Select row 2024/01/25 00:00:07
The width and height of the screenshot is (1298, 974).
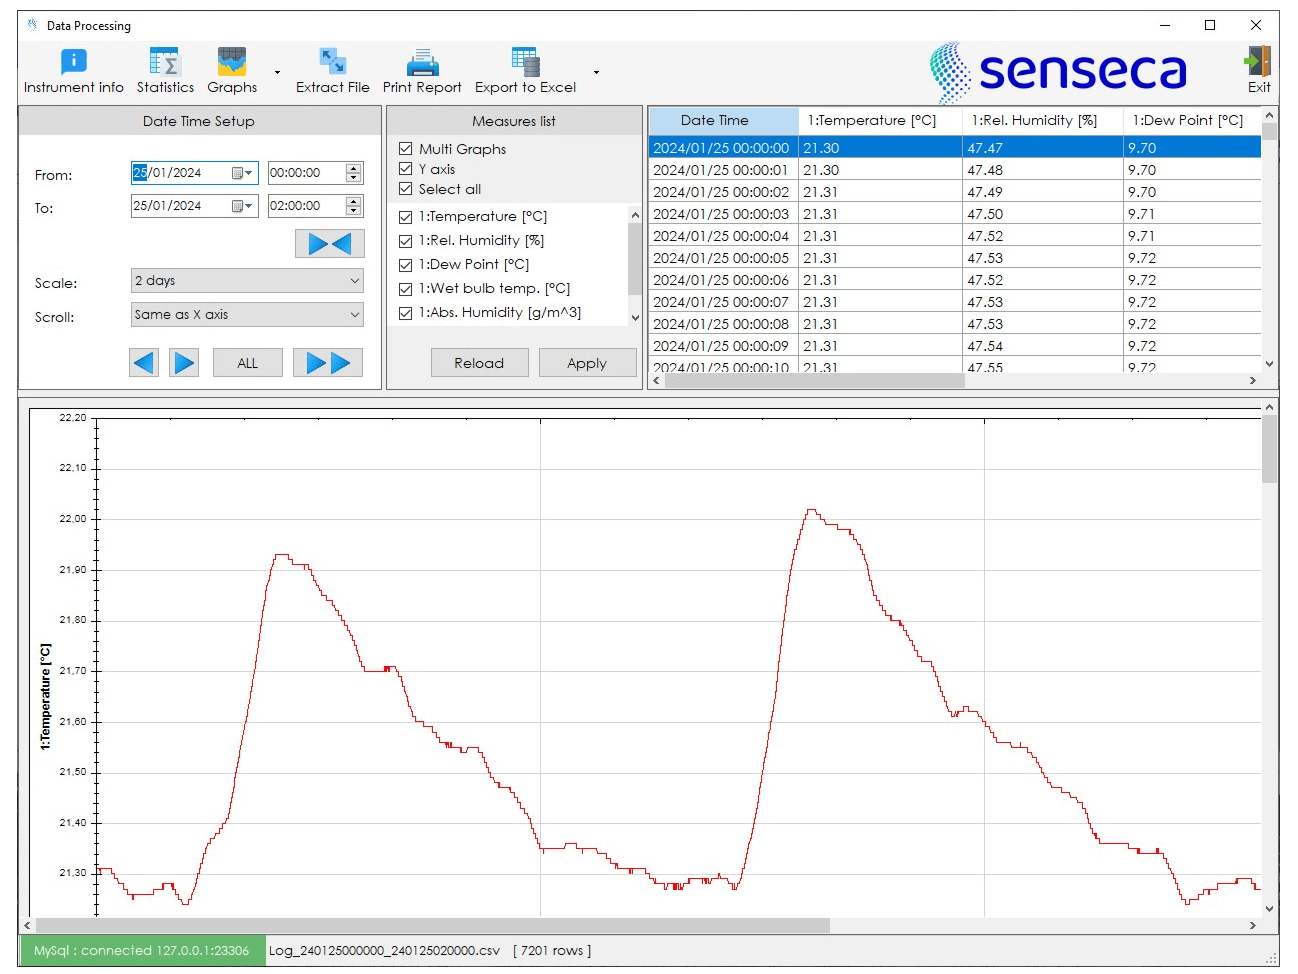(955, 302)
